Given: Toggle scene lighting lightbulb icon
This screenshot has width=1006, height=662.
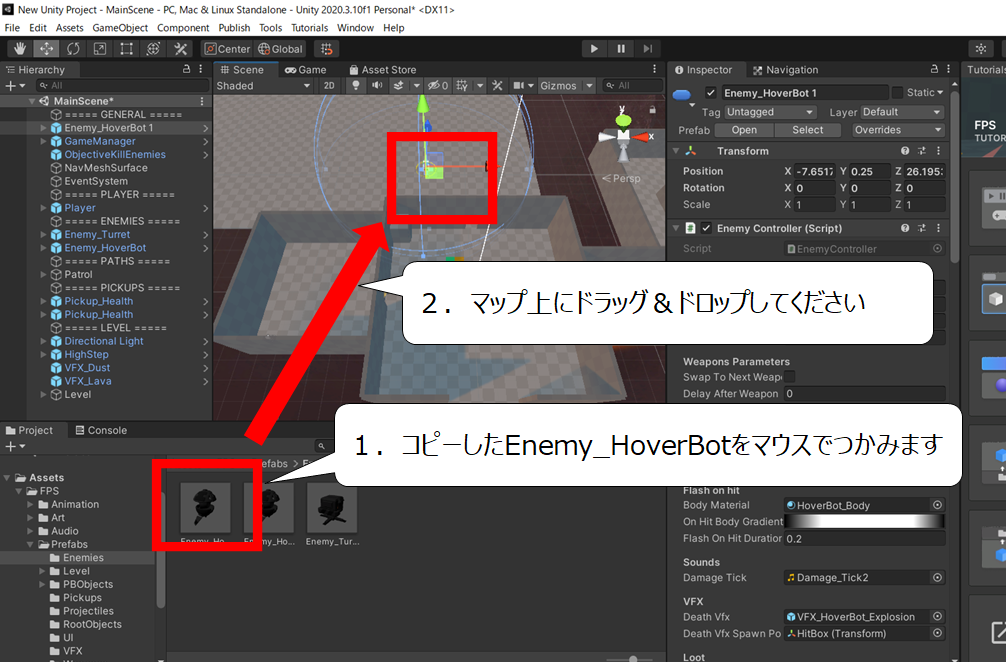Looking at the screenshot, I should 355,85.
